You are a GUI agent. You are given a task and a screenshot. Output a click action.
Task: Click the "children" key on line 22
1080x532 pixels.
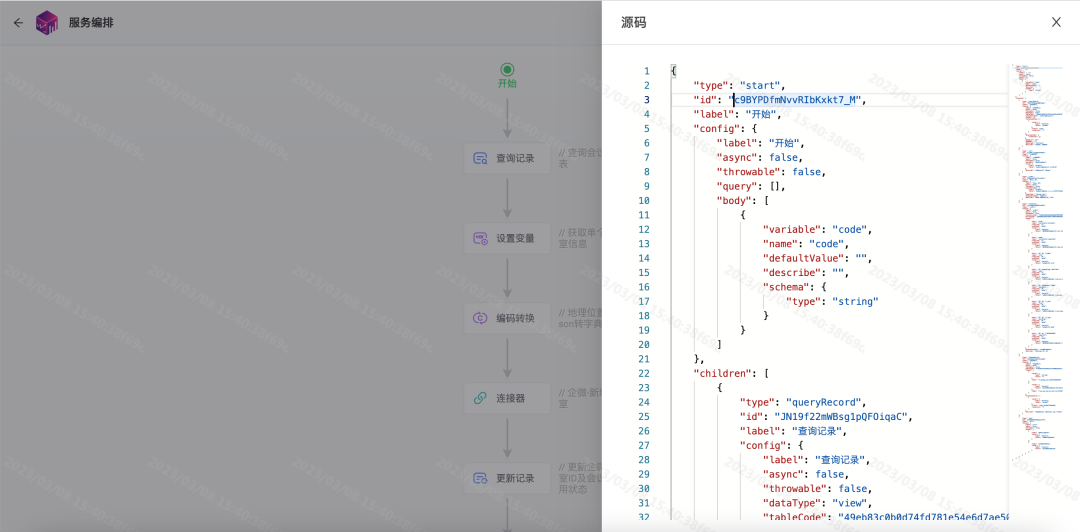click(722, 374)
